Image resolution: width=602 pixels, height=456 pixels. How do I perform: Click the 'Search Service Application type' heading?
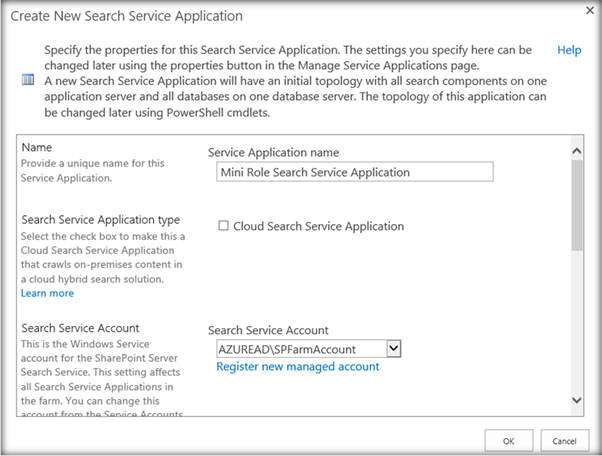pyautogui.click(x=100, y=219)
